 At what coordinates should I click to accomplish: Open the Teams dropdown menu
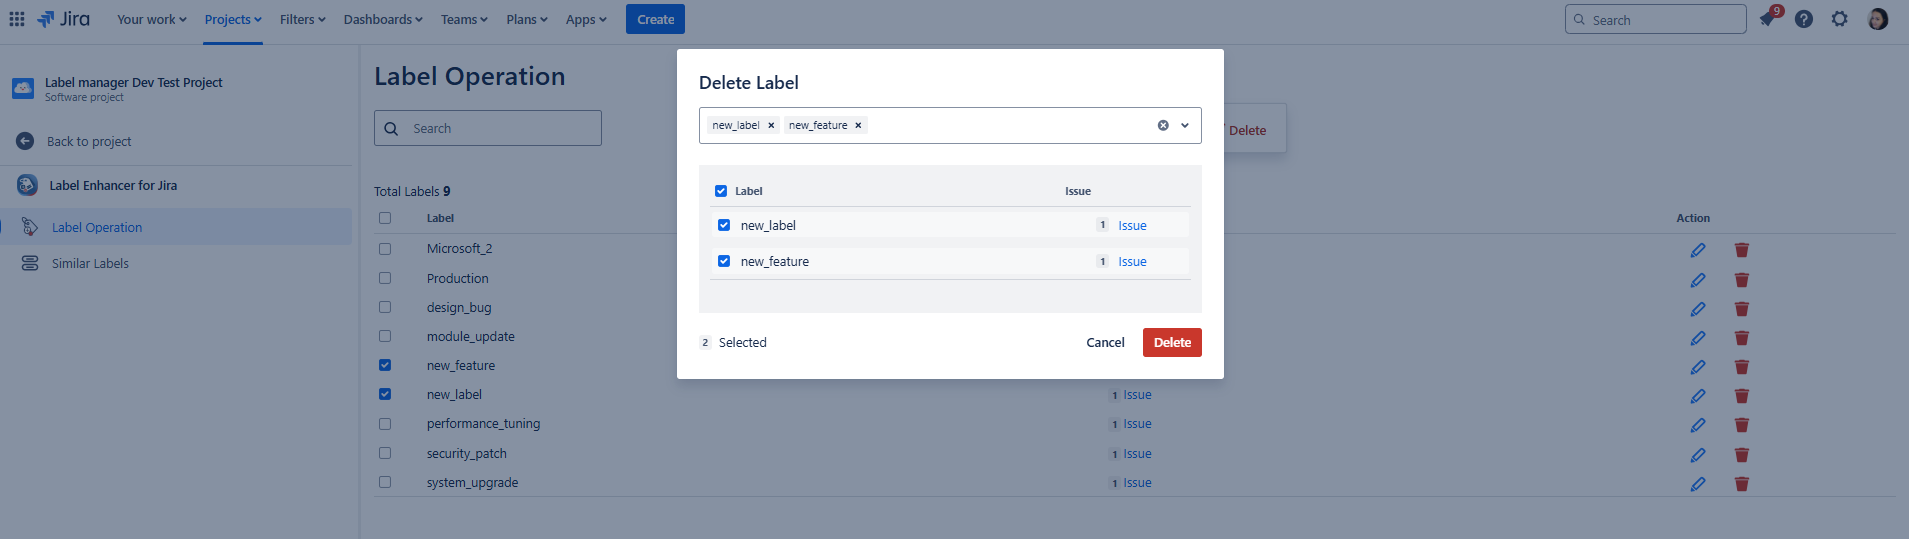(x=464, y=19)
